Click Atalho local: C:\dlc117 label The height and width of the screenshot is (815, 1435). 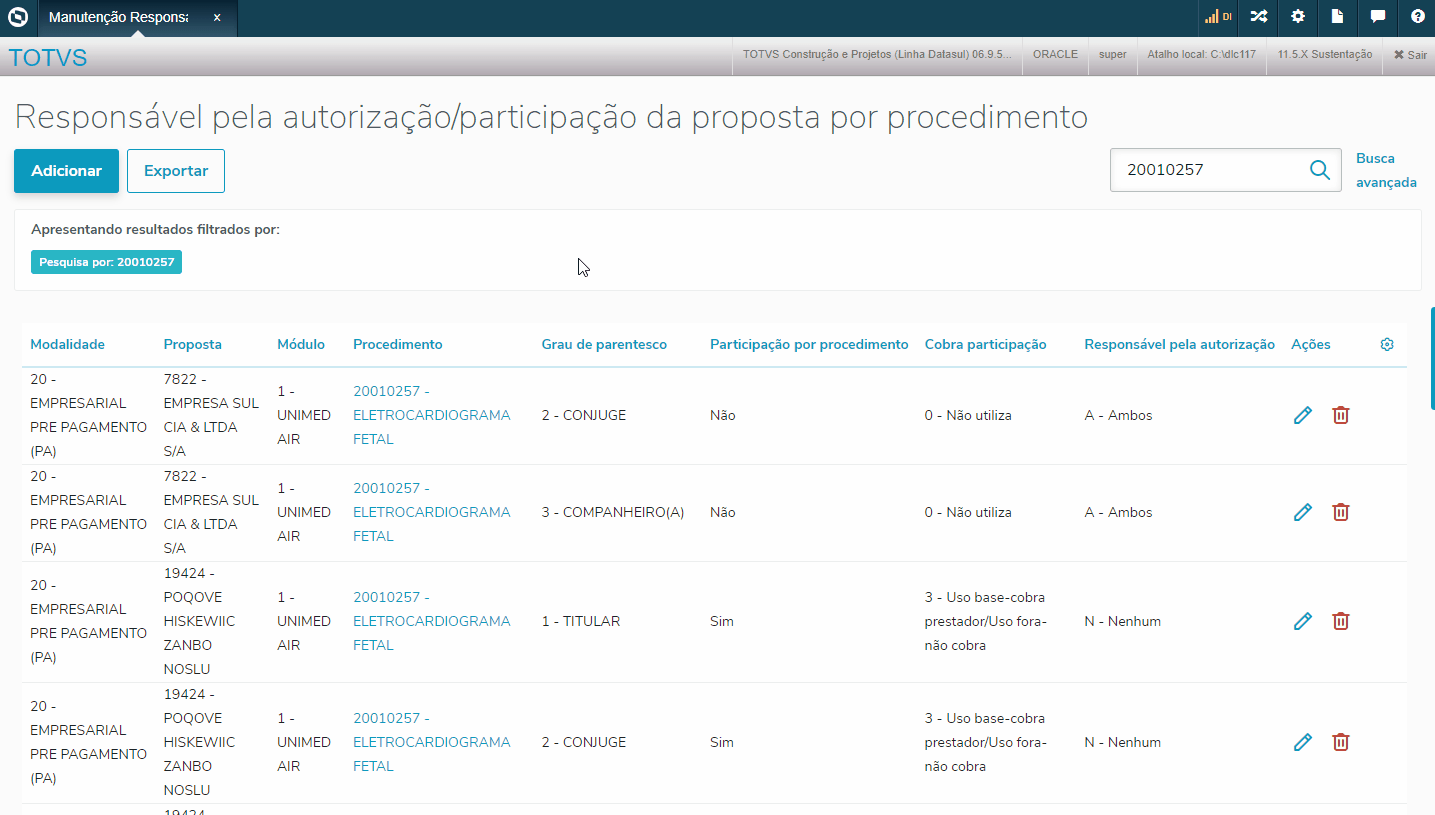1201,55
